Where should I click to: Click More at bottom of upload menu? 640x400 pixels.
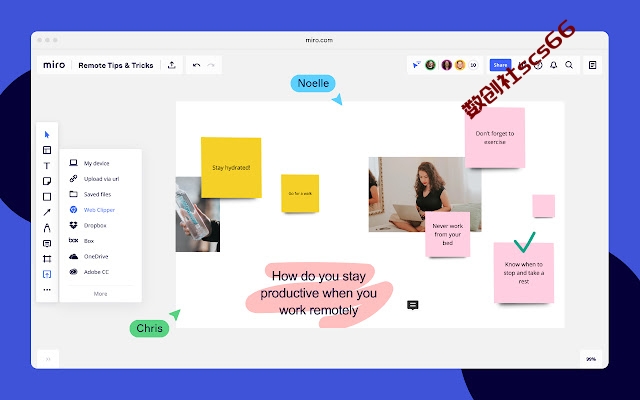pos(100,294)
